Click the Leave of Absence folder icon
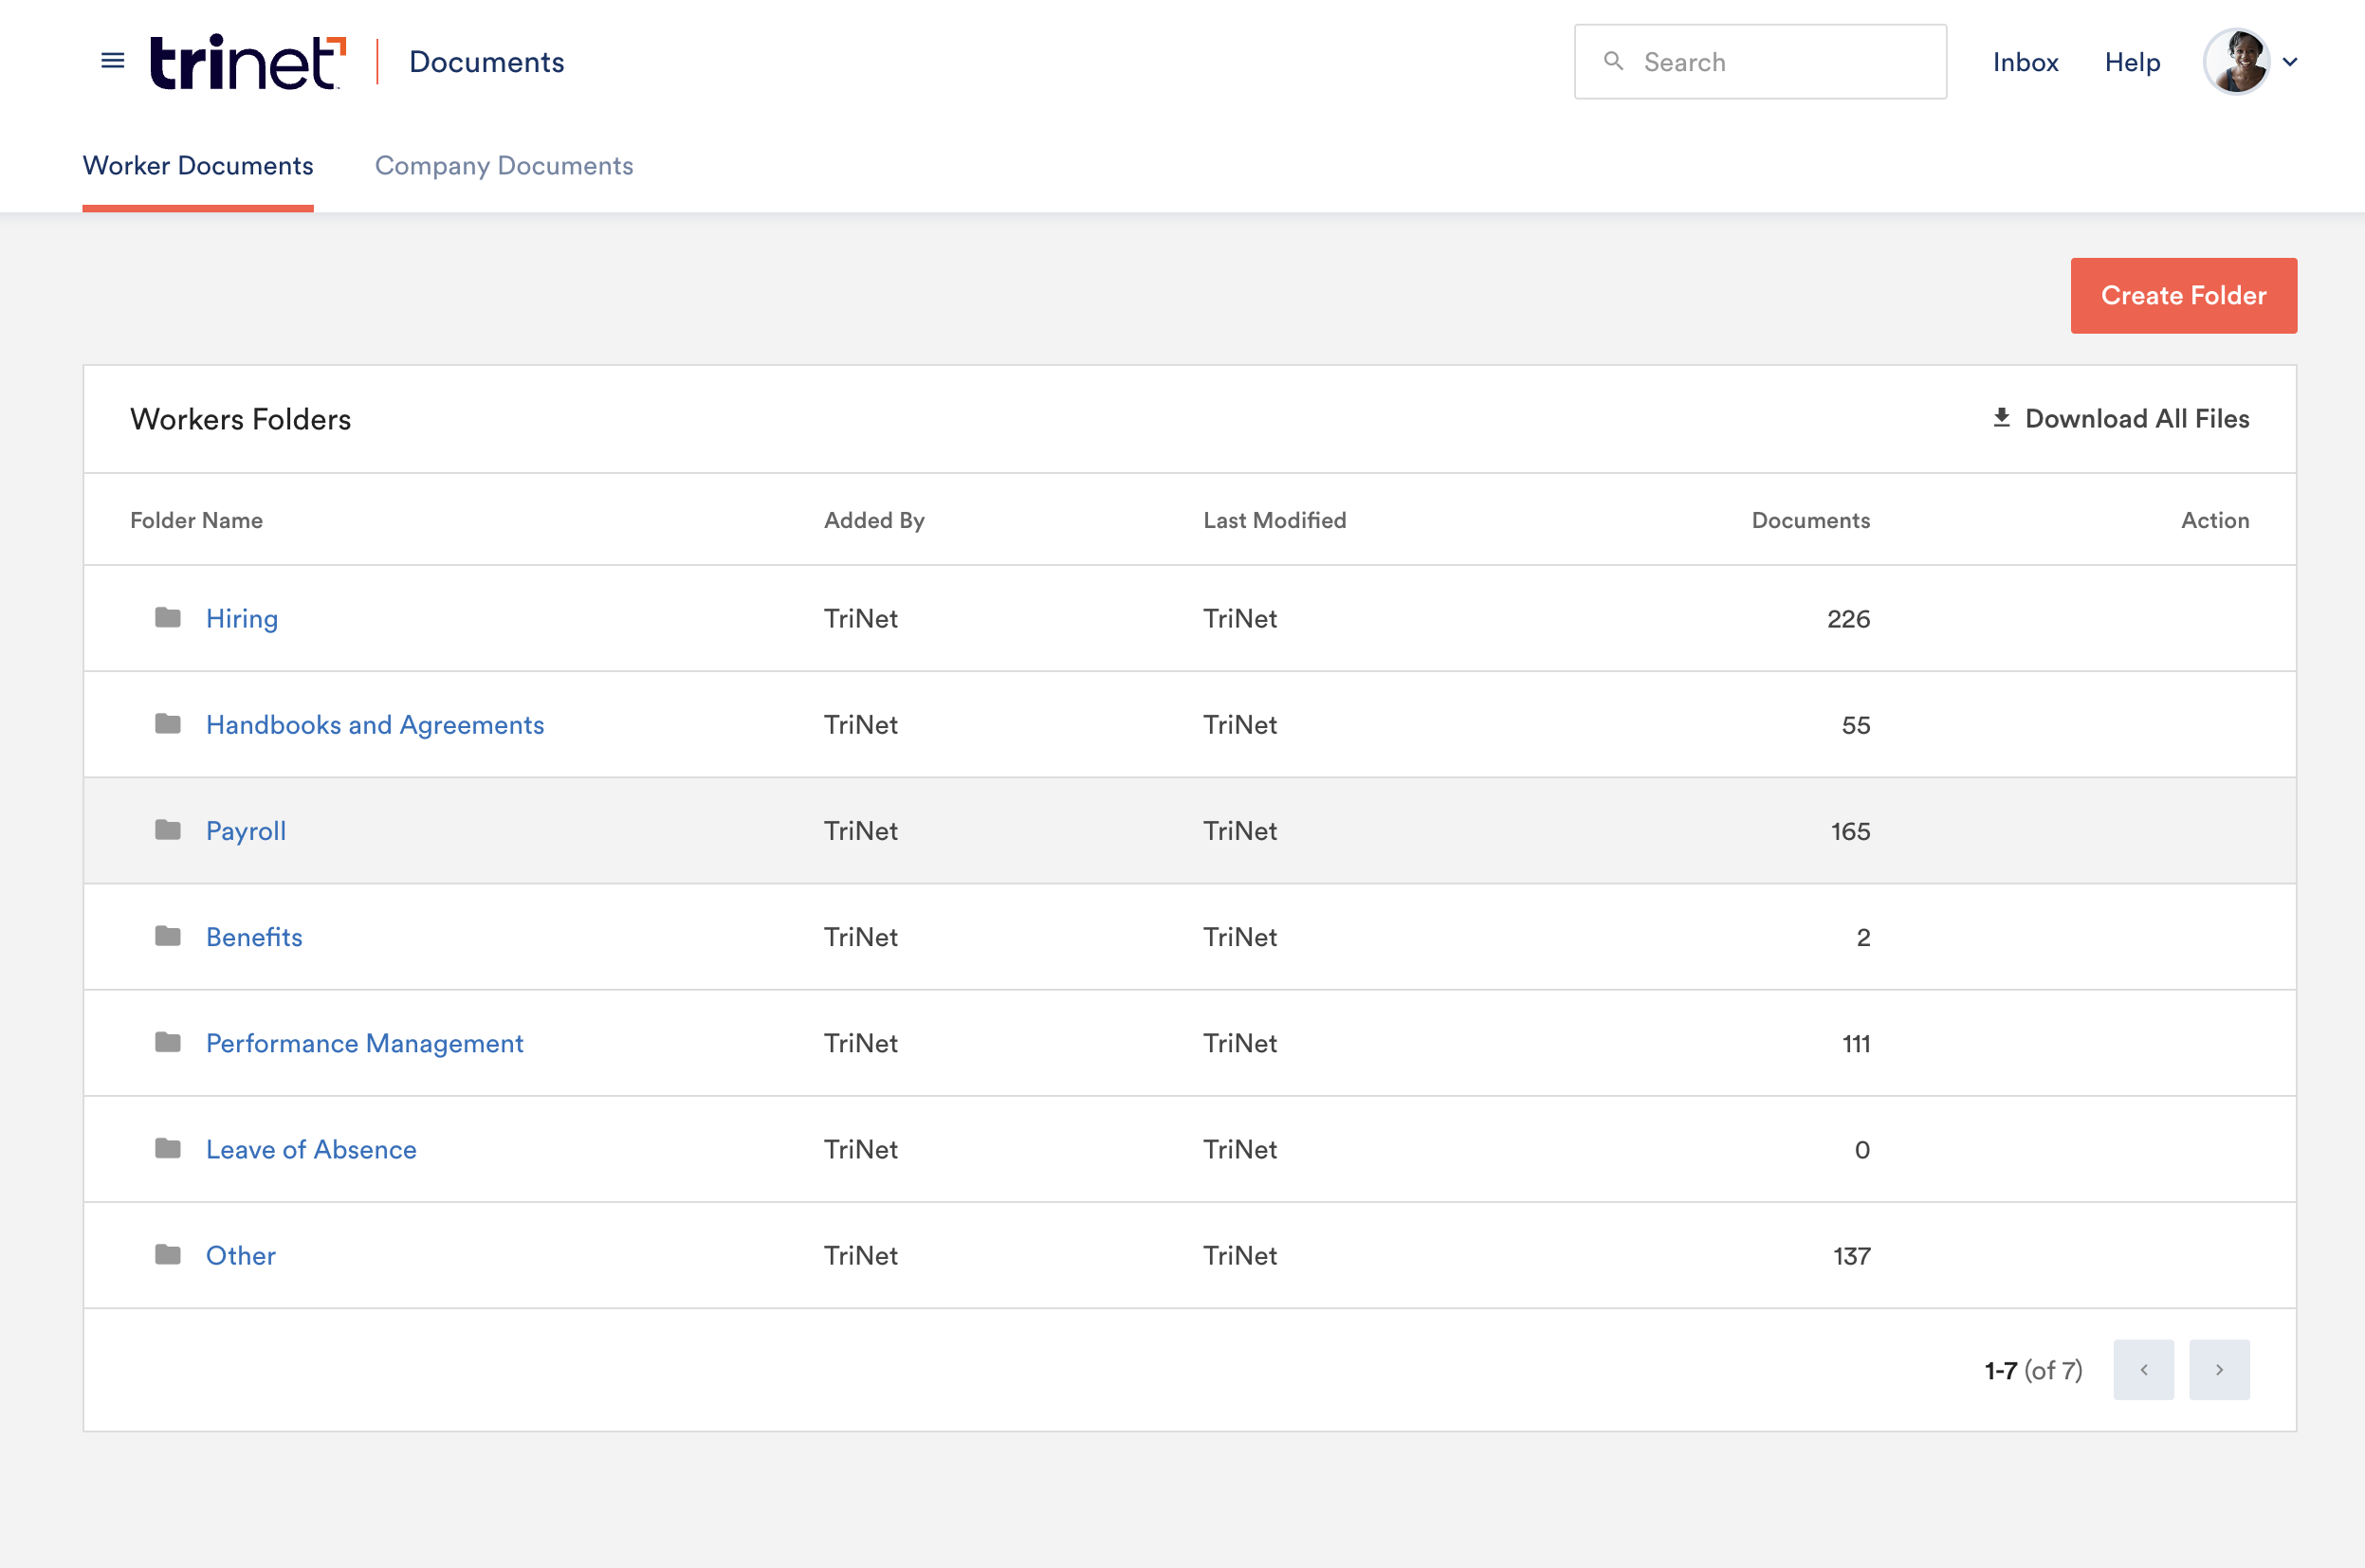This screenshot has width=2365, height=1568. [x=168, y=1148]
